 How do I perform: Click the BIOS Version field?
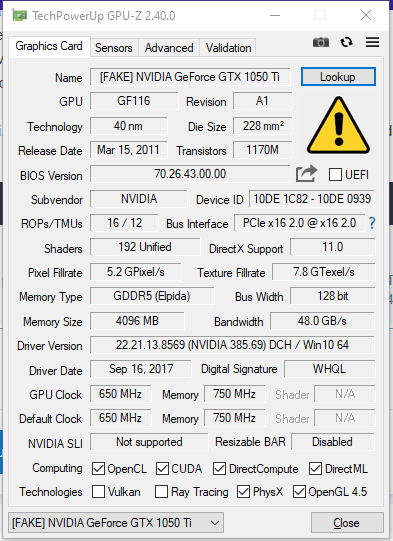[190, 174]
